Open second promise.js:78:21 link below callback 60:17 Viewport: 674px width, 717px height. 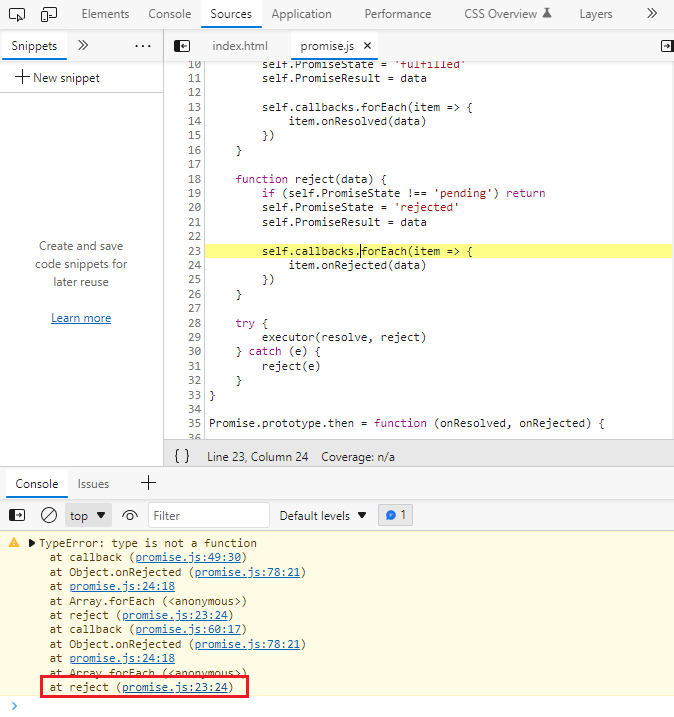click(x=247, y=643)
